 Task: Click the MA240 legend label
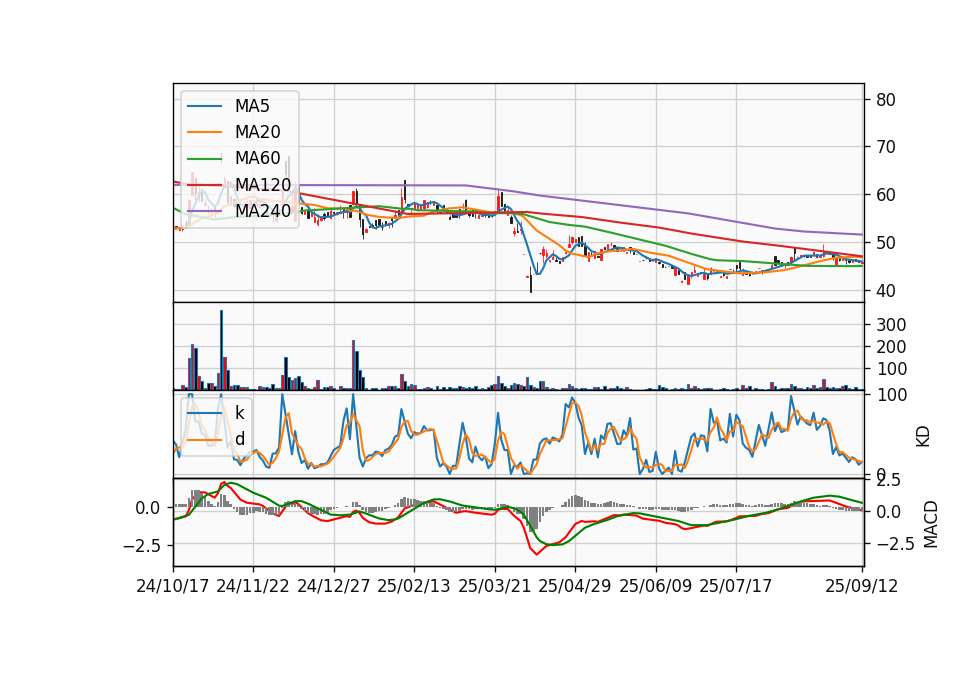coord(263,211)
